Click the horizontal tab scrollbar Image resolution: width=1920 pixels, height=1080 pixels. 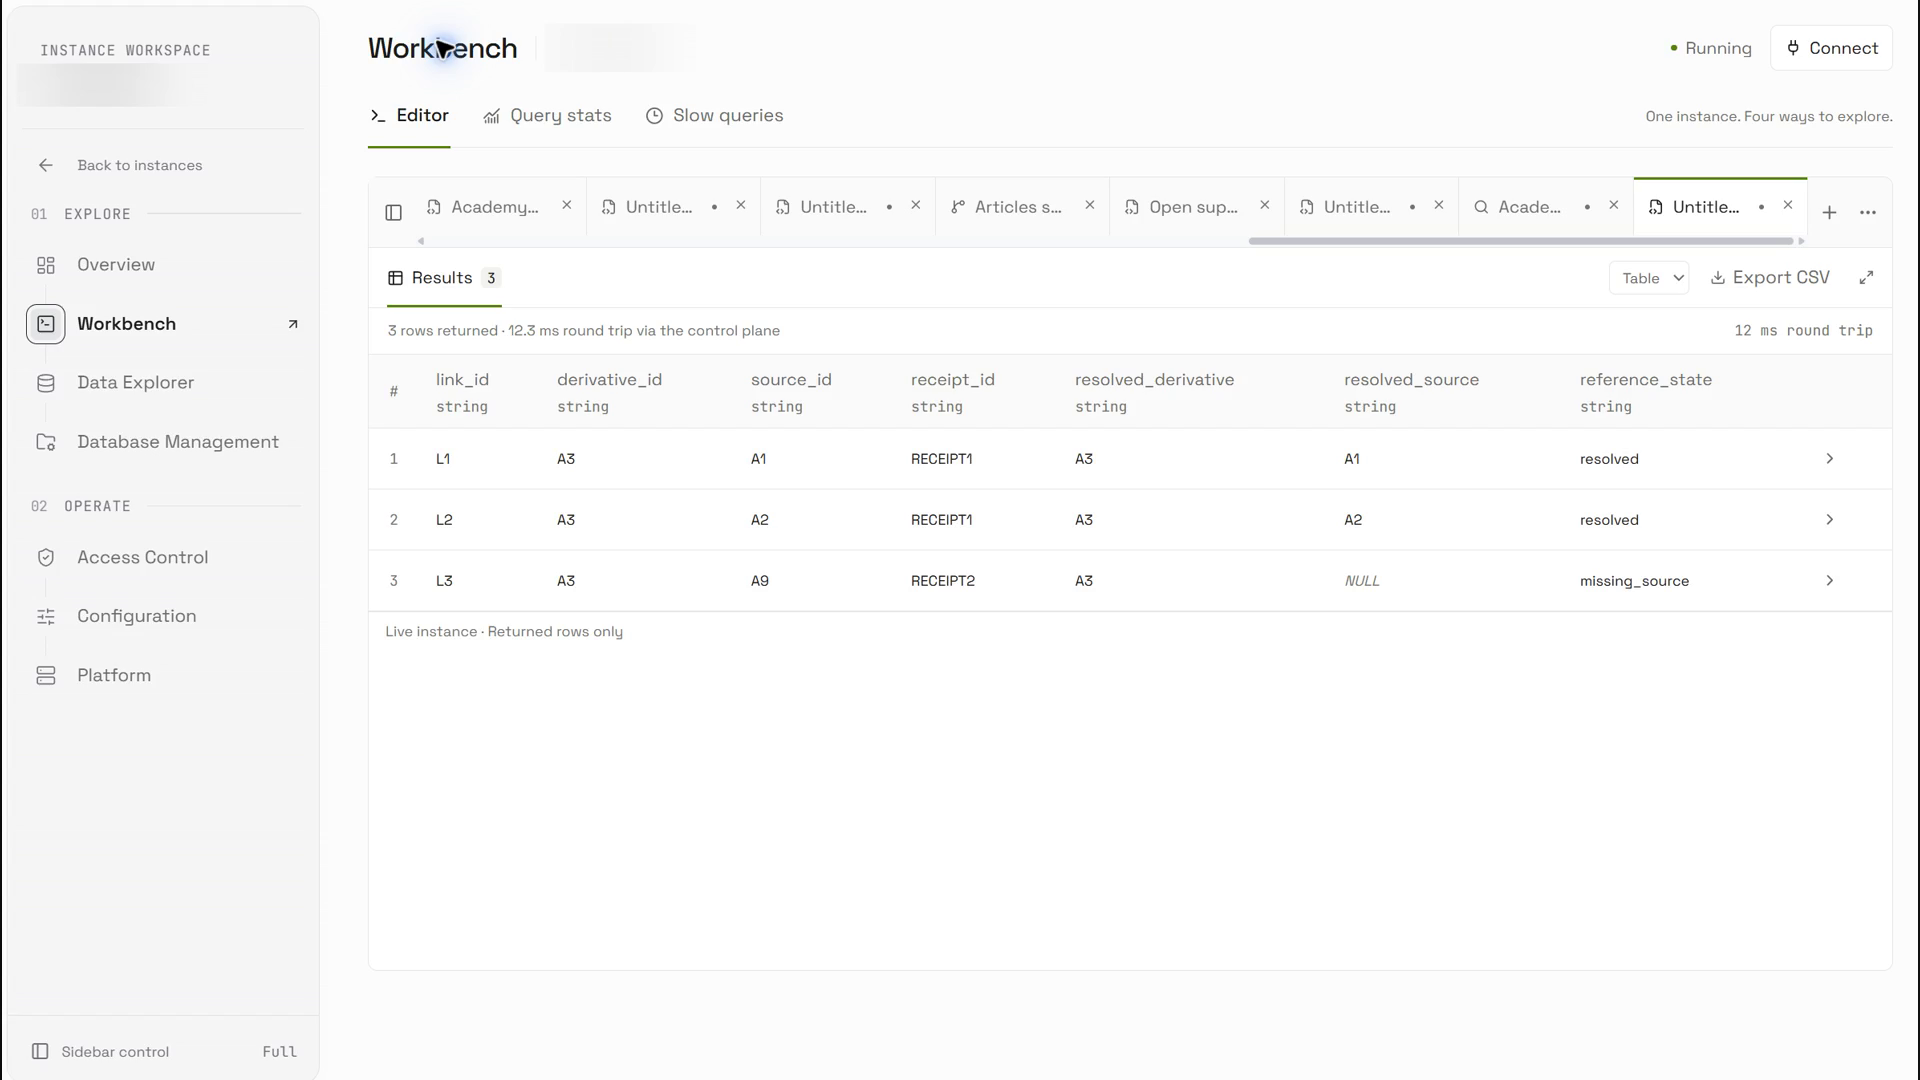pos(1520,241)
